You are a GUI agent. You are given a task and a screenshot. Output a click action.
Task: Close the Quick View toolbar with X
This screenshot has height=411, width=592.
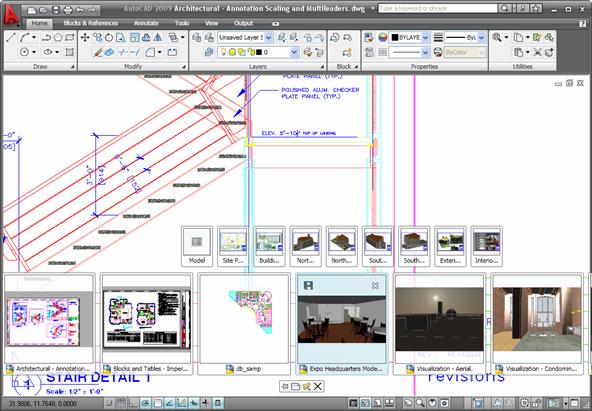click(x=318, y=386)
